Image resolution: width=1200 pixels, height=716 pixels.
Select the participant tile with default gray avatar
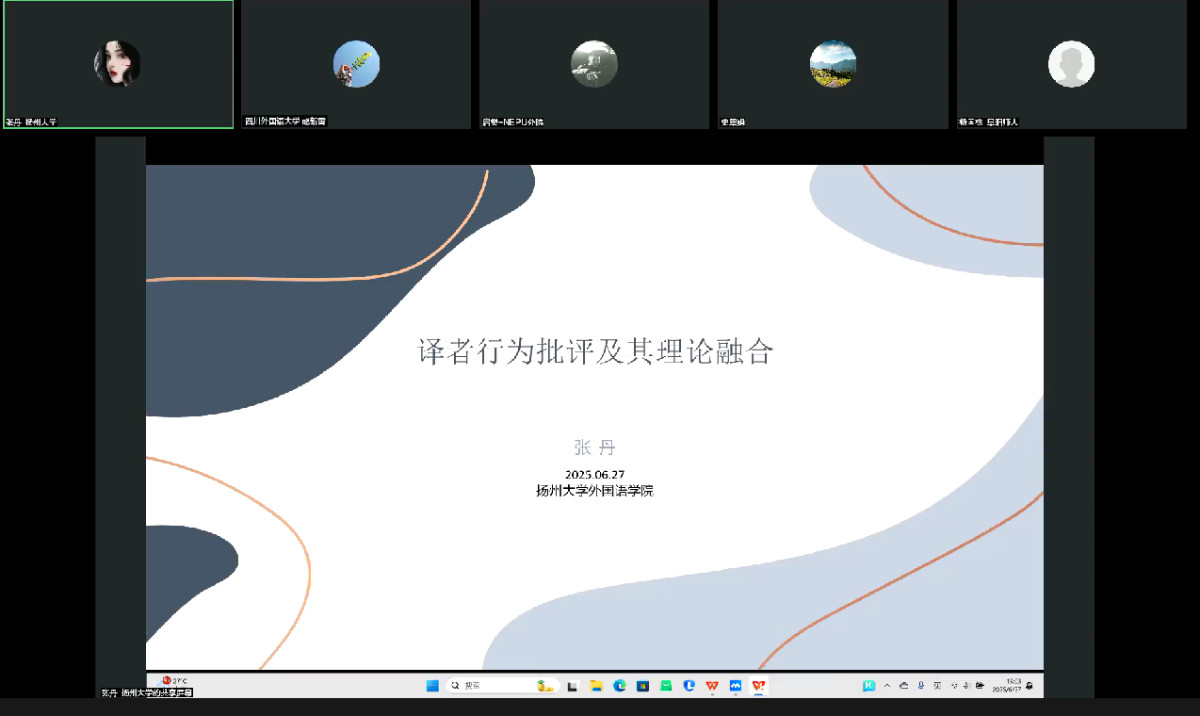pyautogui.click(x=1071, y=64)
